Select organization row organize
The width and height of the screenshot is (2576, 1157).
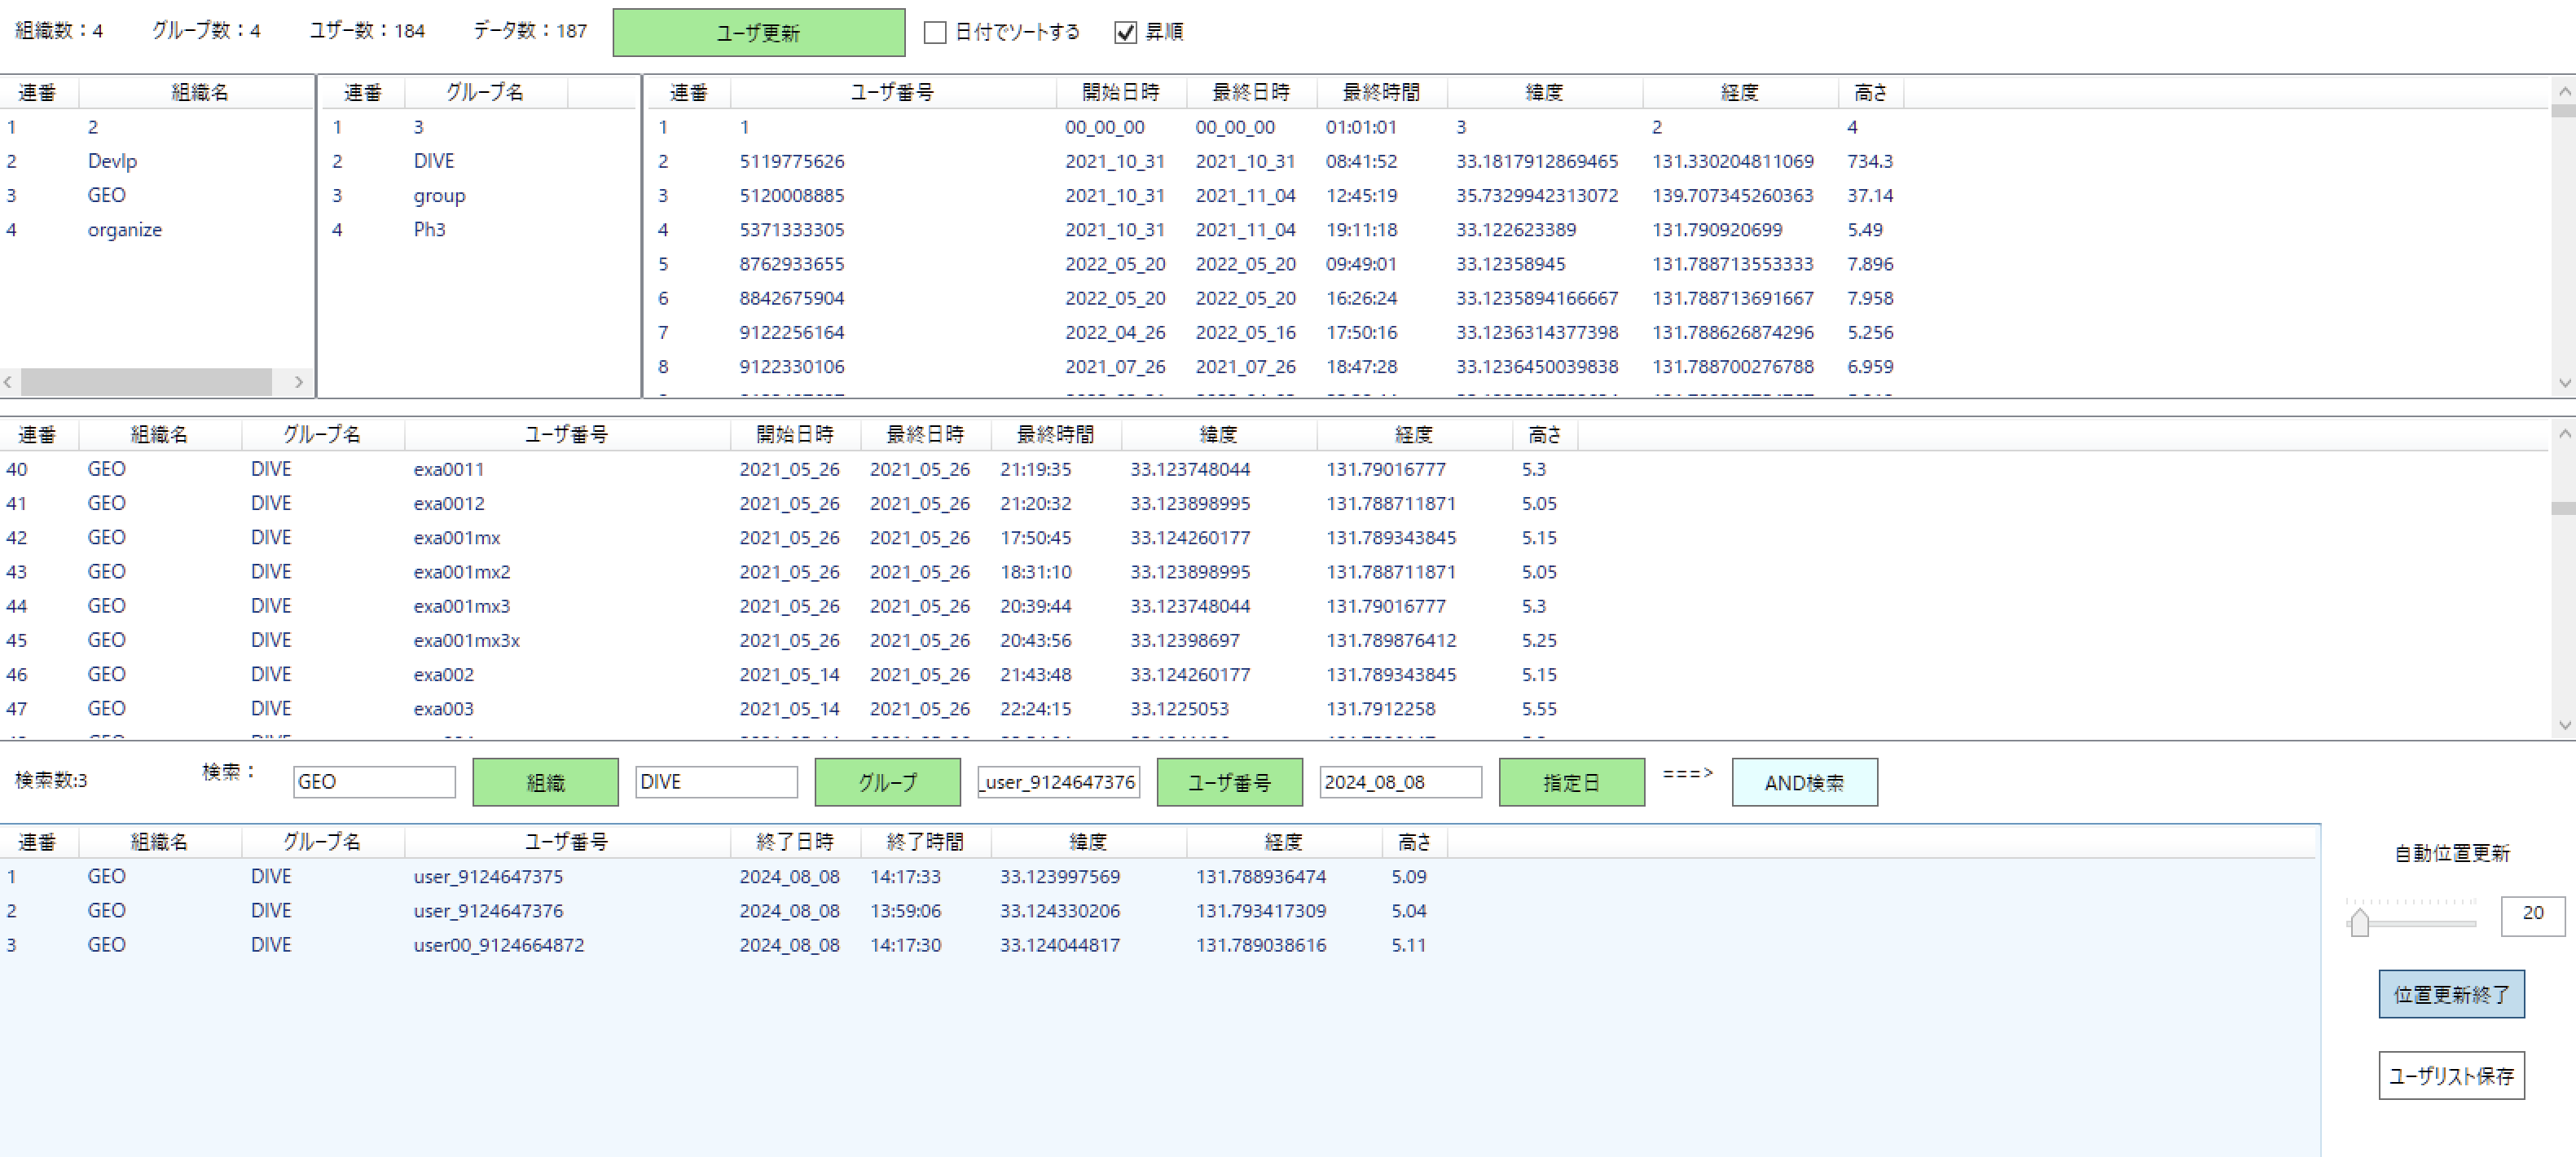157,229
